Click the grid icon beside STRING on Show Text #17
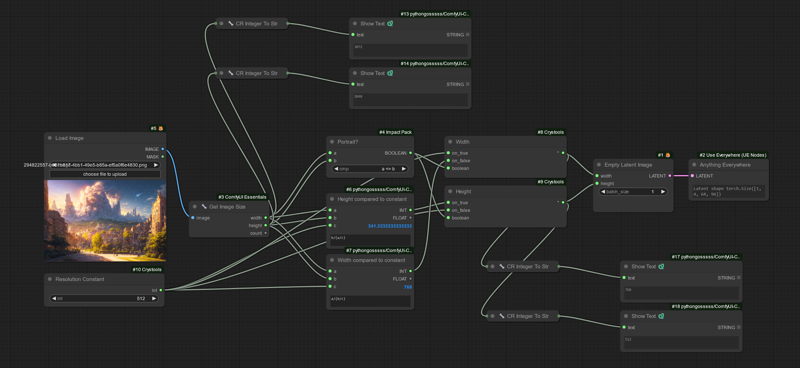Viewport: 800px width, 368px height. point(739,278)
